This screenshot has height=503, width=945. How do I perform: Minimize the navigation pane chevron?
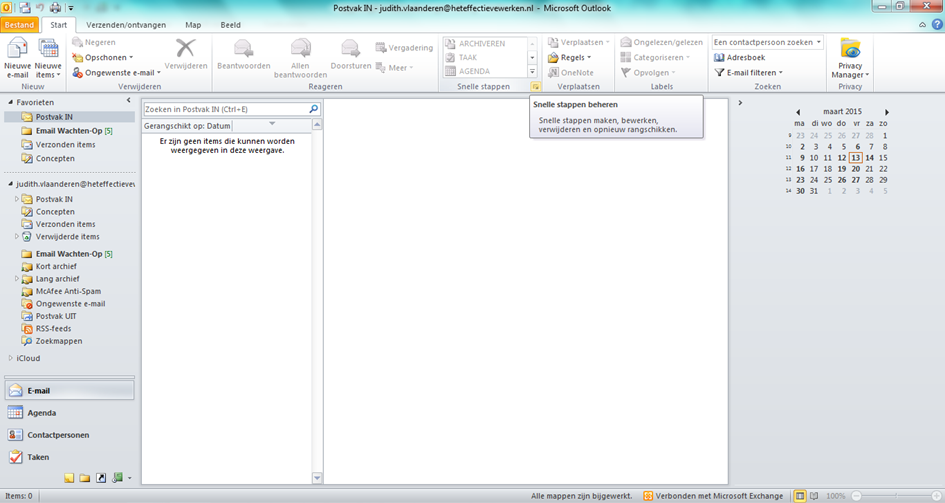point(128,101)
